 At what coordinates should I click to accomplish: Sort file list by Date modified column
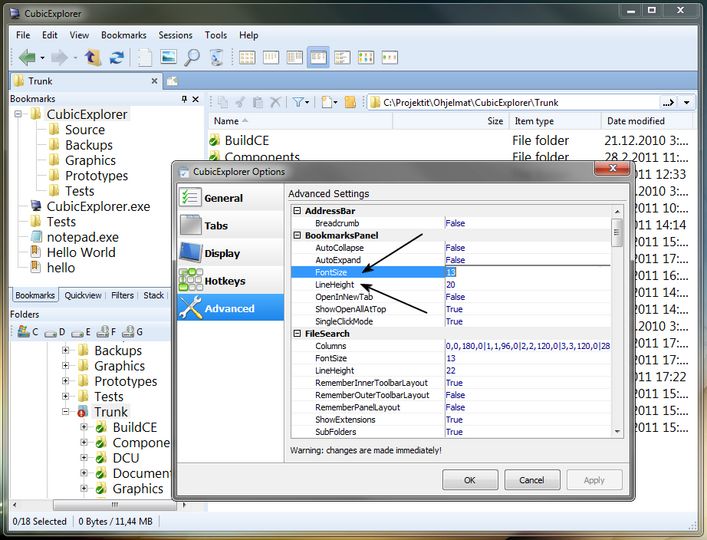(x=646, y=121)
